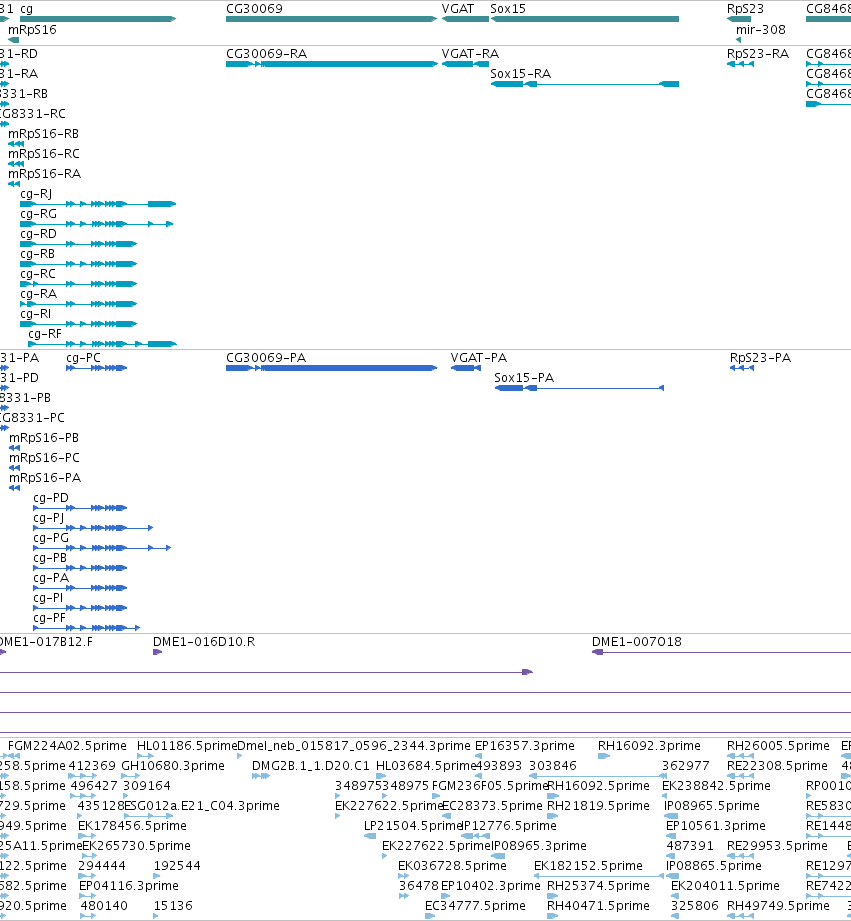
Task: Open the mRpS16-PA protein label
Action: point(45,478)
